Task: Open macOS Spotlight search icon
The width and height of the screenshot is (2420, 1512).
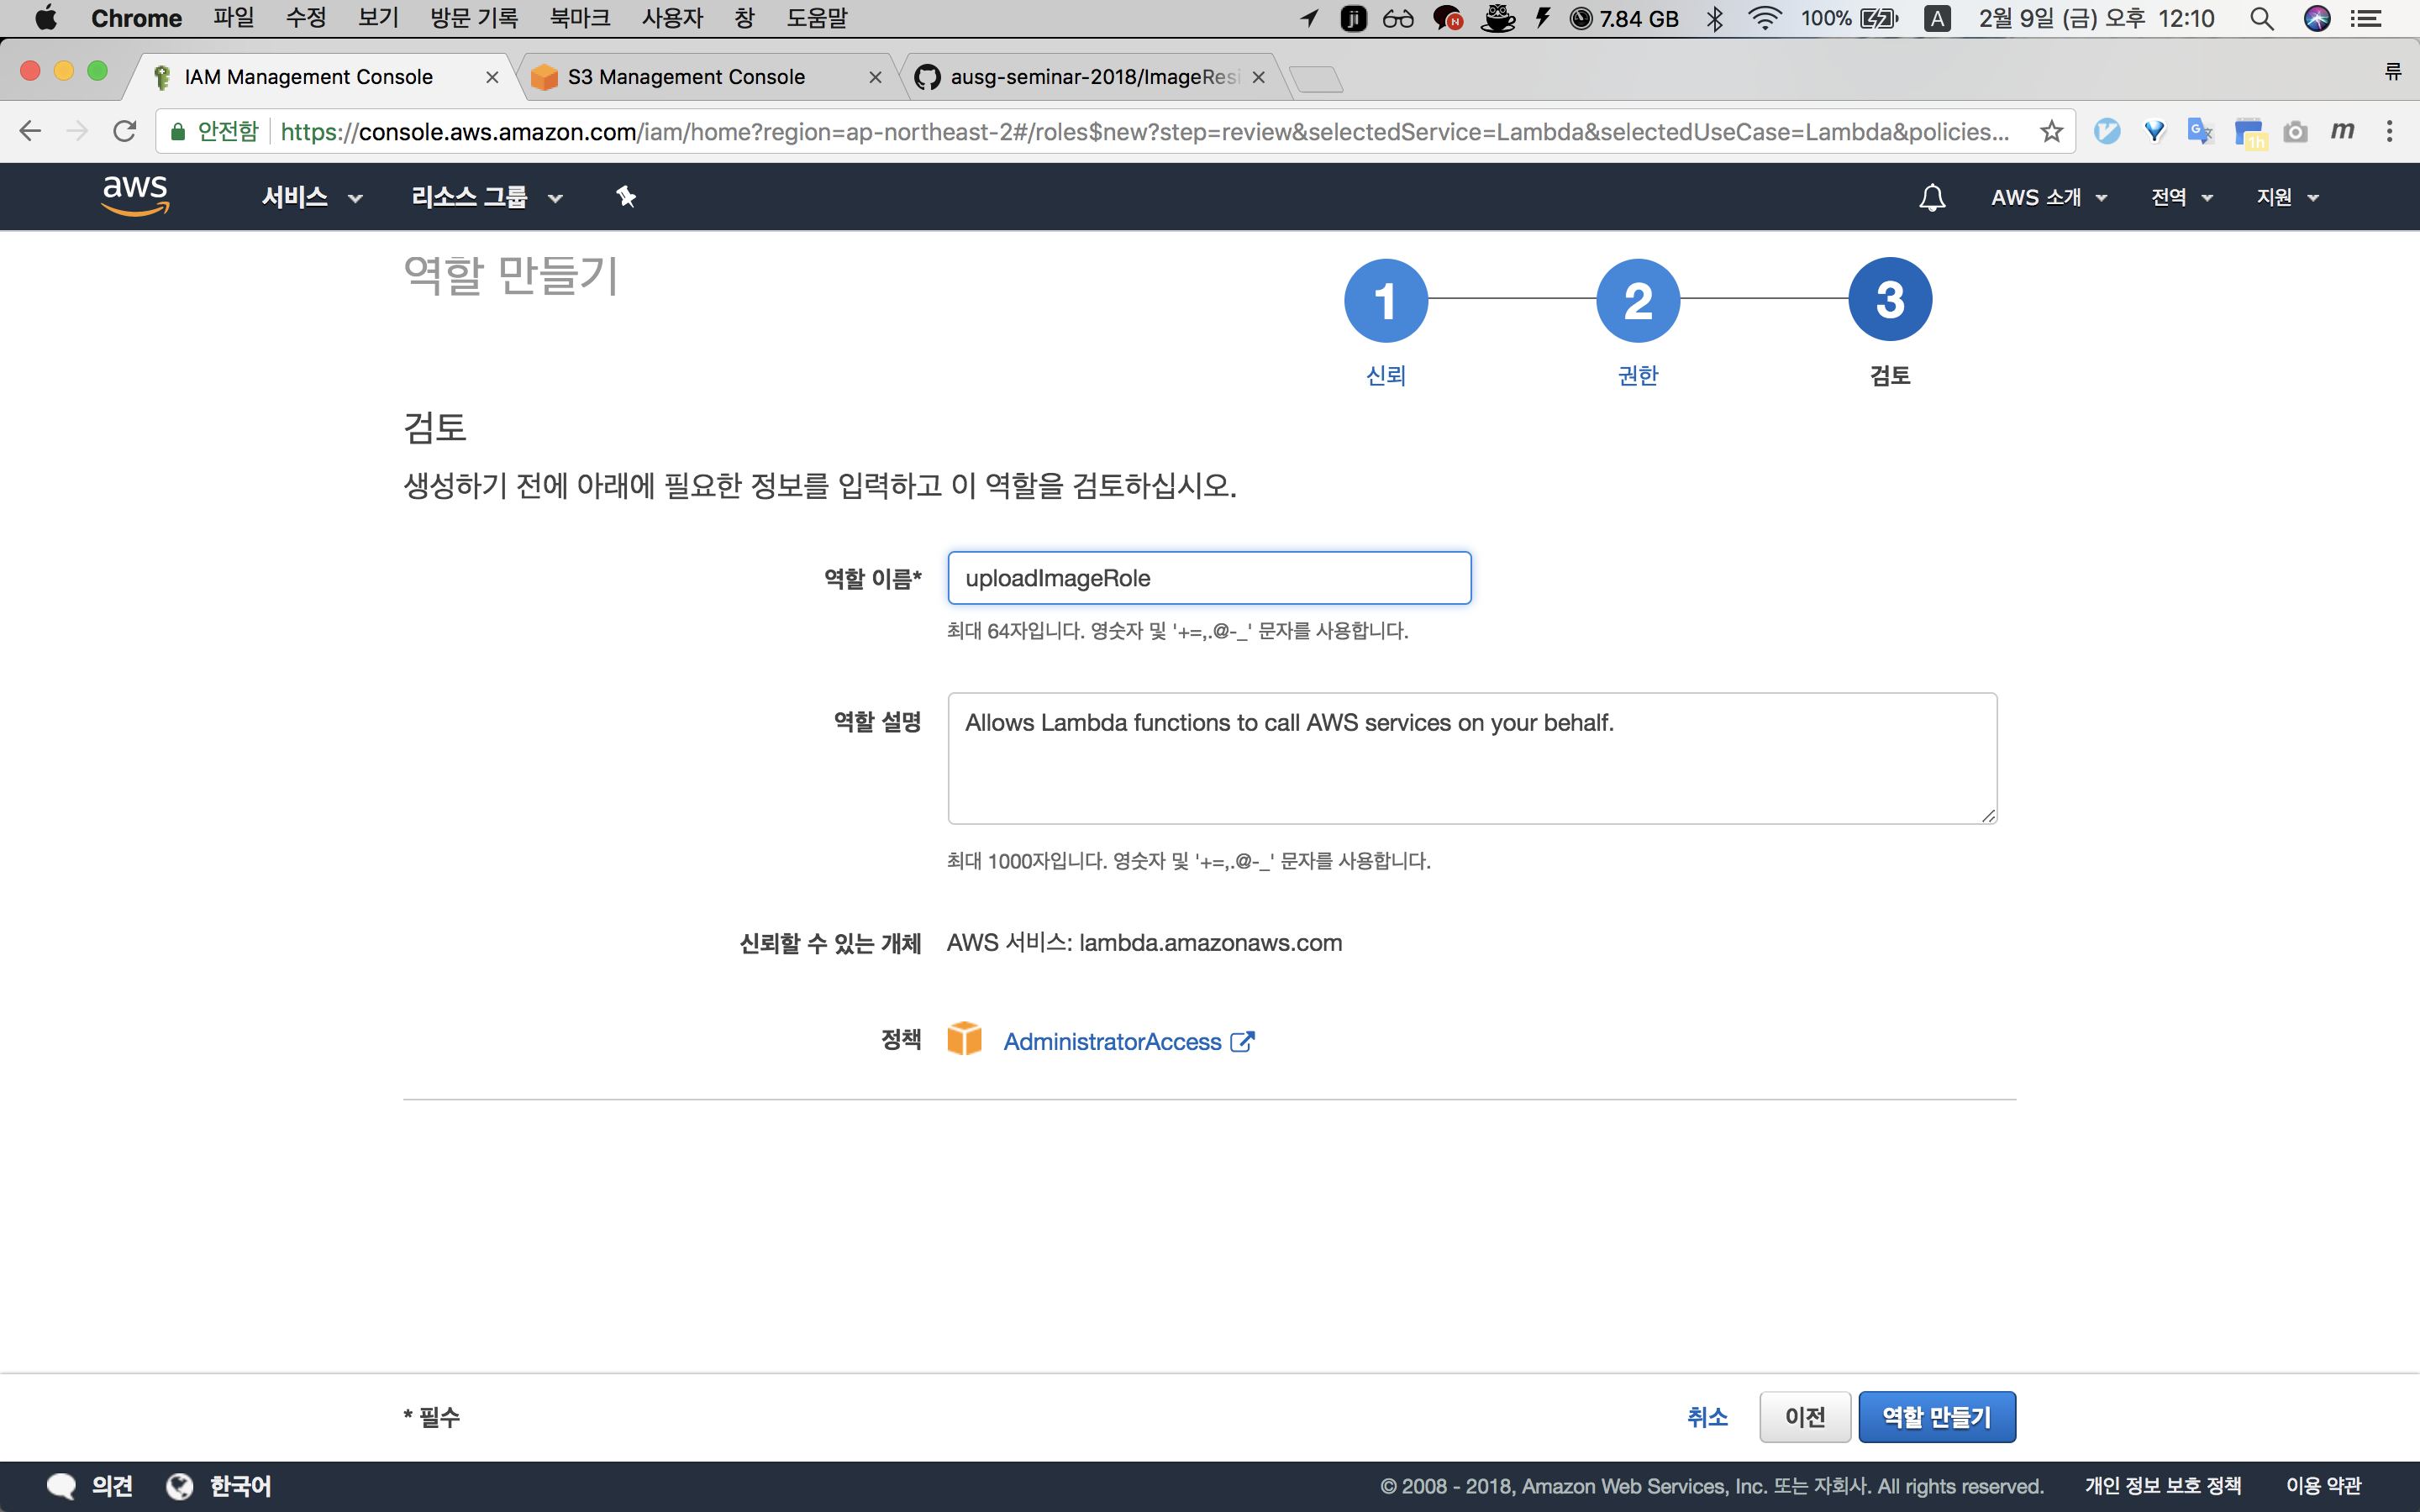Action: point(2261,19)
